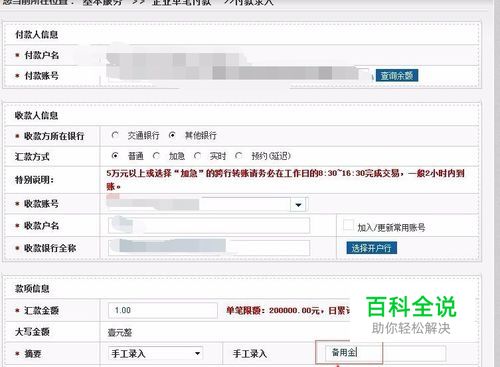Click the 付款人信息 section heading
Viewport: 500px width, 367px height.
tap(36, 35)
